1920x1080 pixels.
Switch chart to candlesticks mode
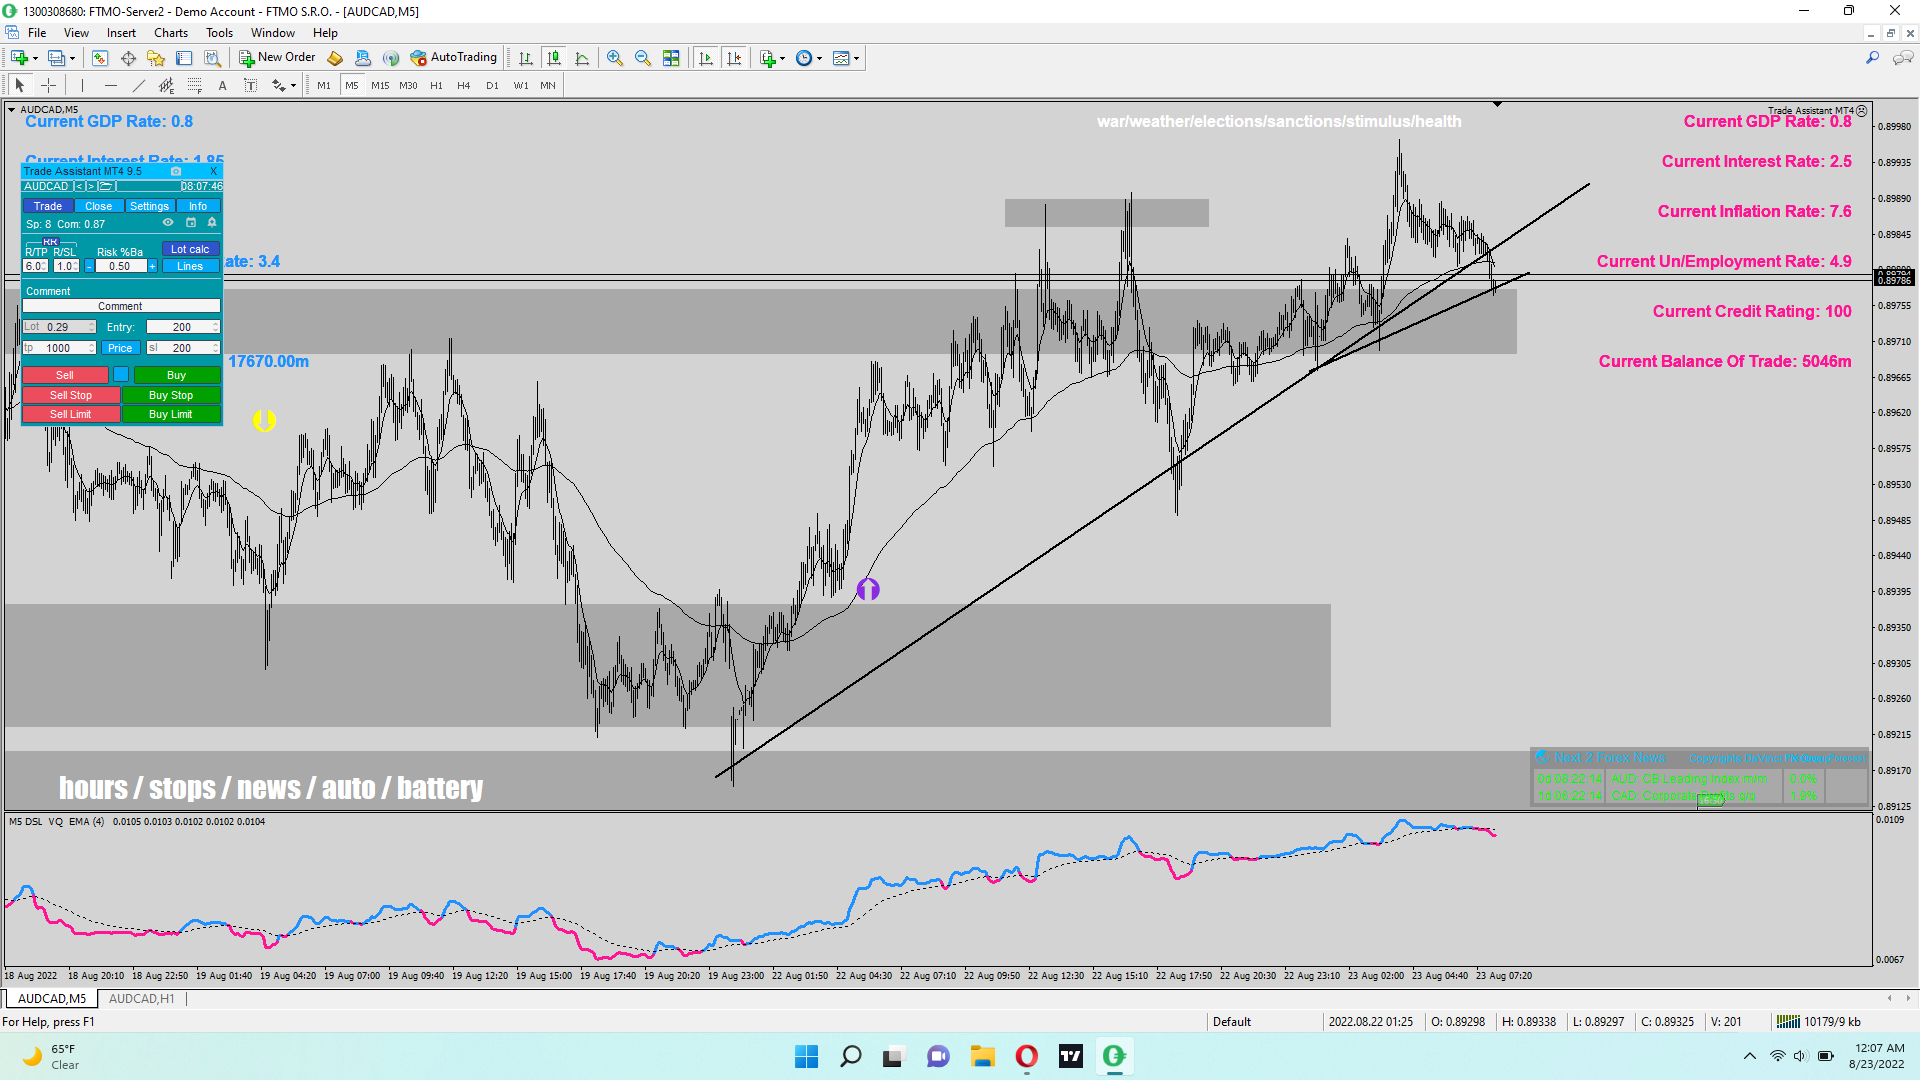554,58
